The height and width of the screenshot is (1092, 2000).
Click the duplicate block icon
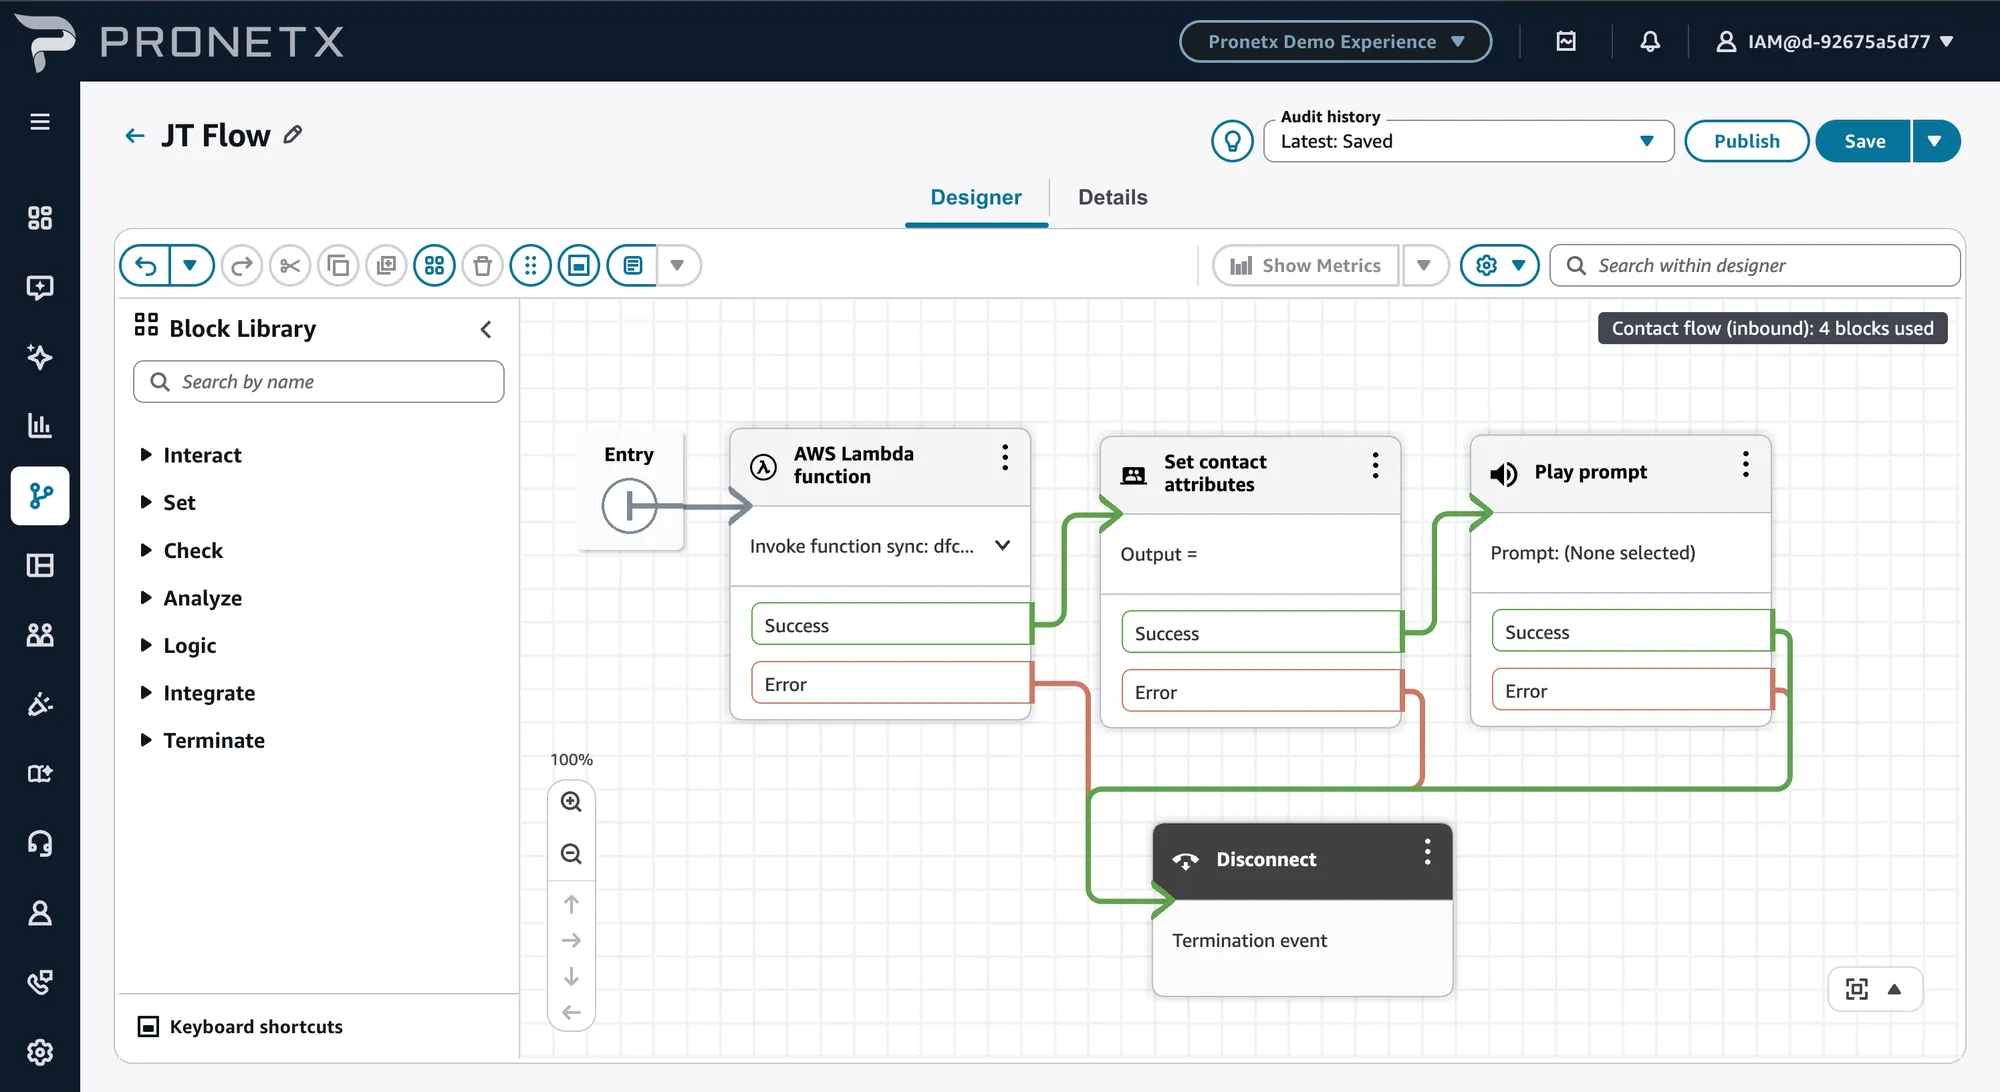coord(386,266)
